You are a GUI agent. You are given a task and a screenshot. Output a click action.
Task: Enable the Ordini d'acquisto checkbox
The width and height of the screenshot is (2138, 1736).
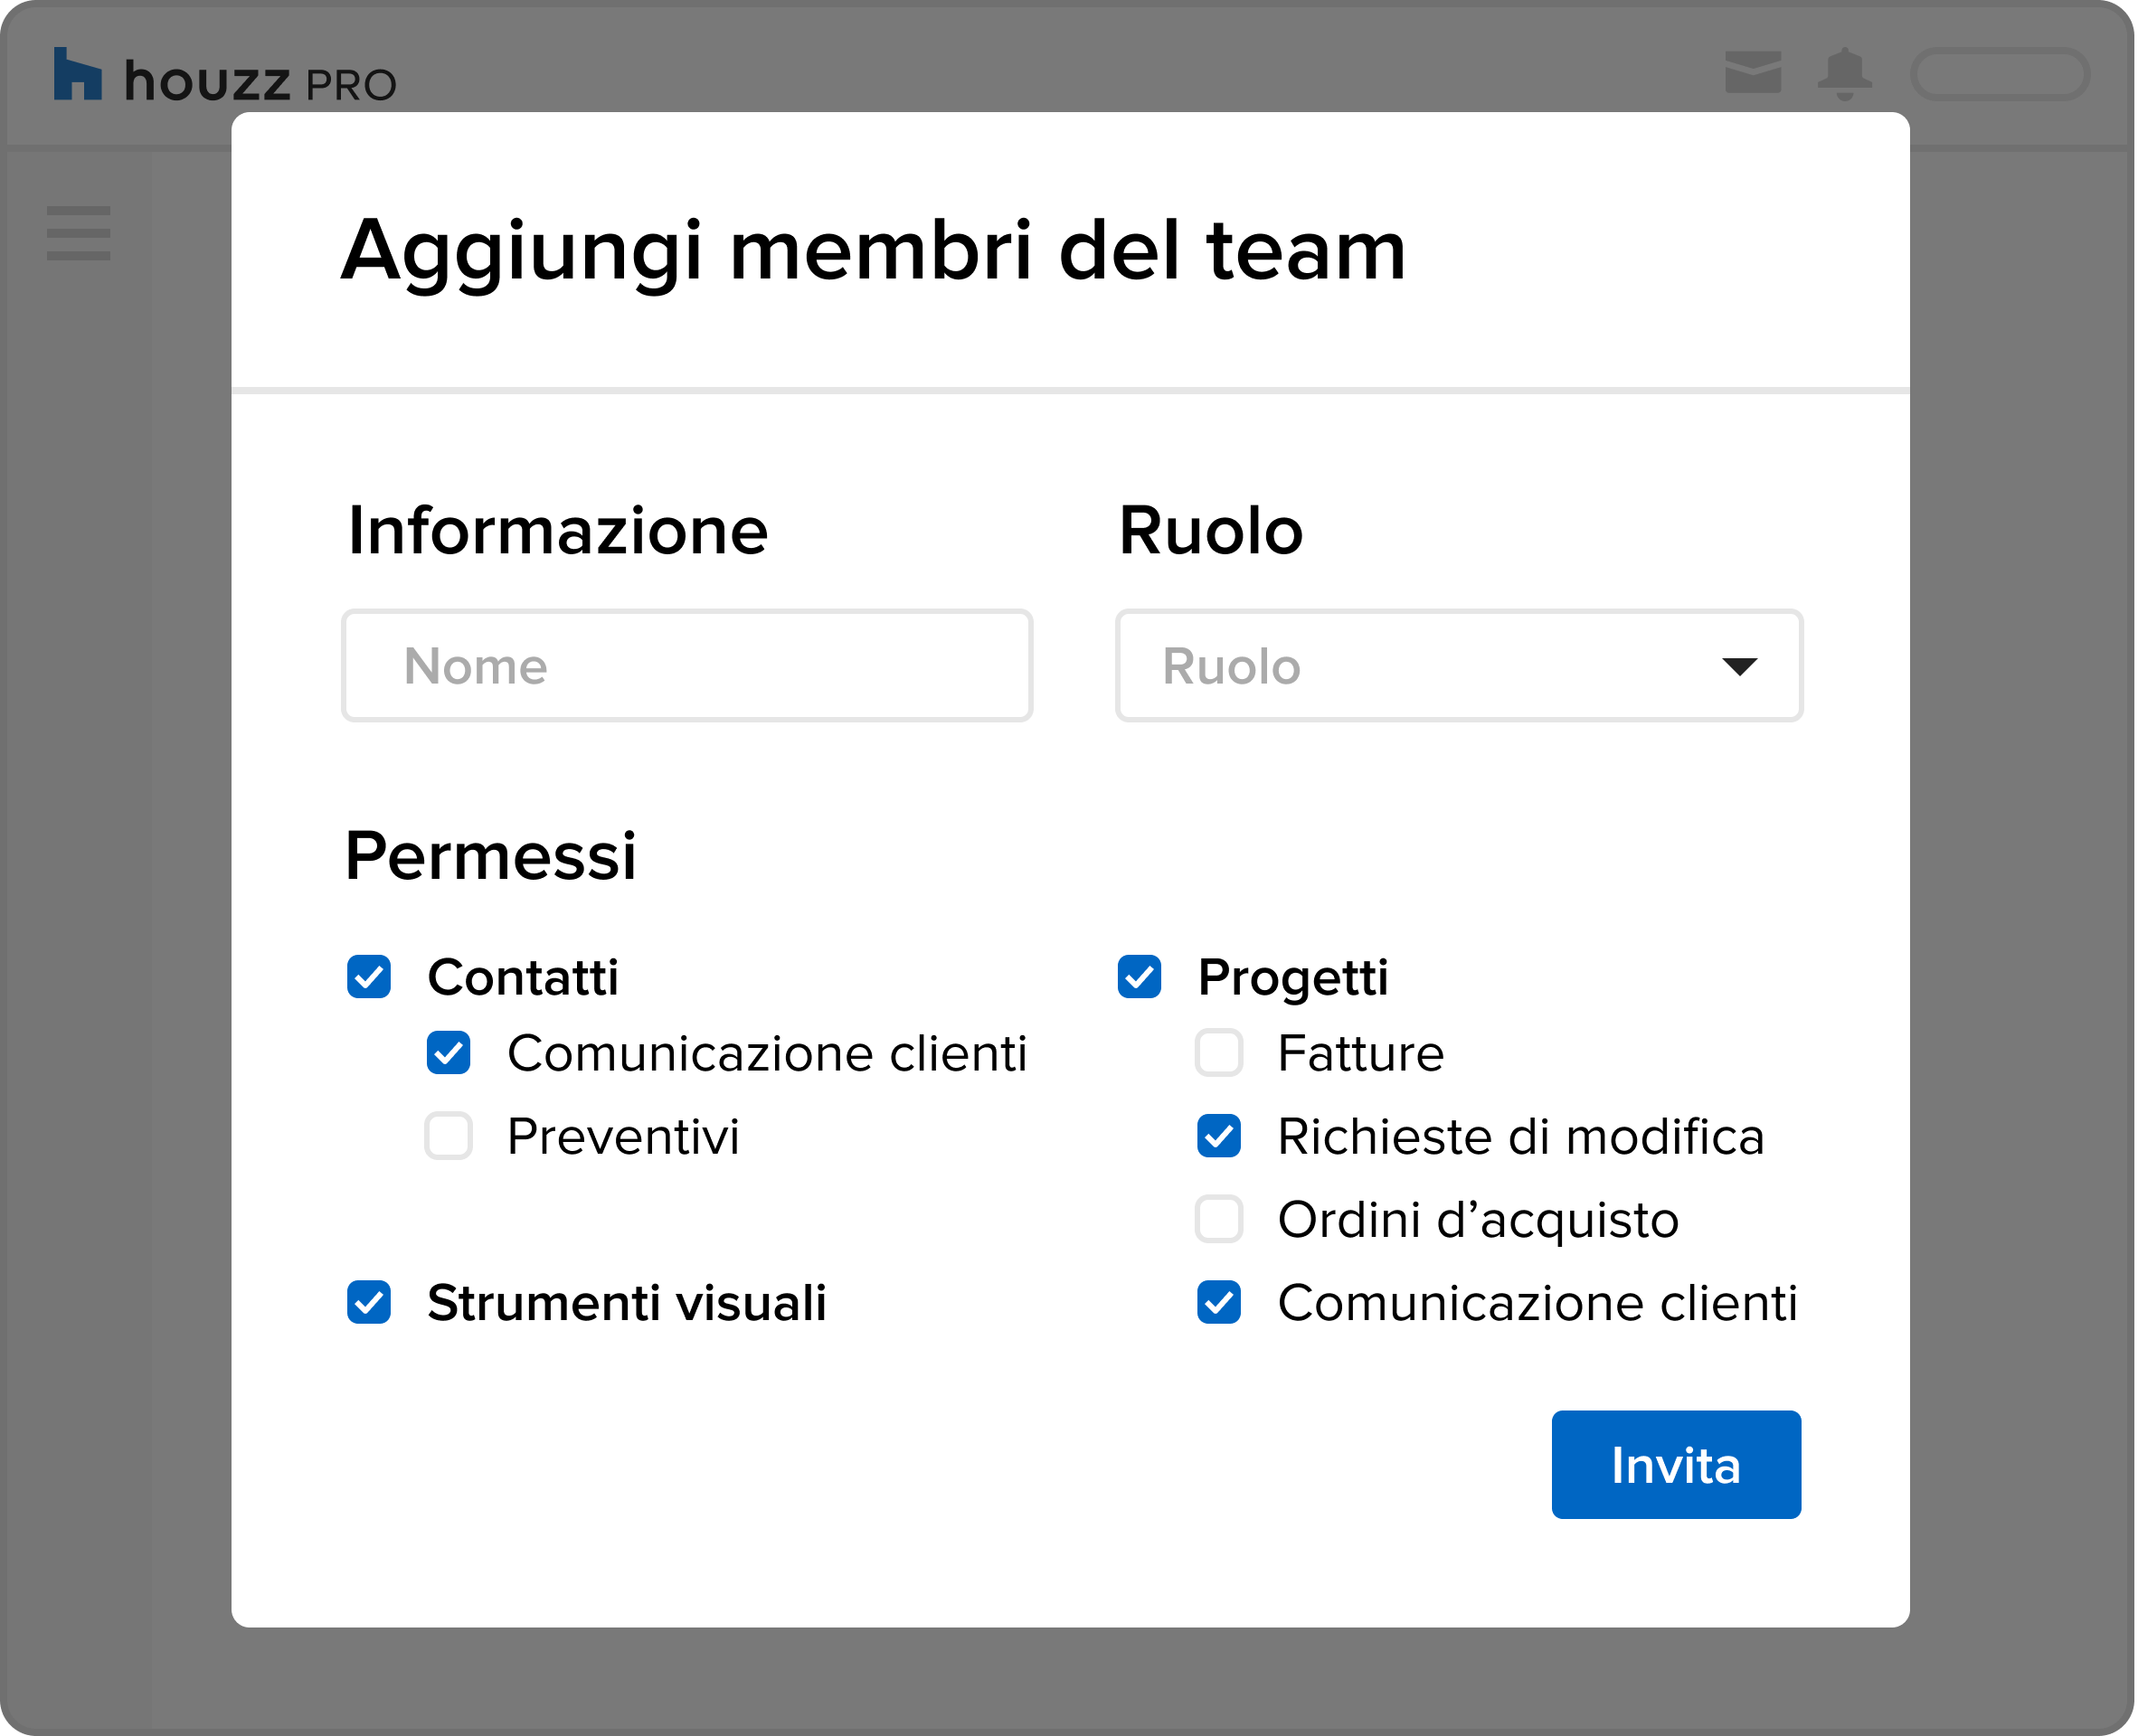click(1220, 1219)
